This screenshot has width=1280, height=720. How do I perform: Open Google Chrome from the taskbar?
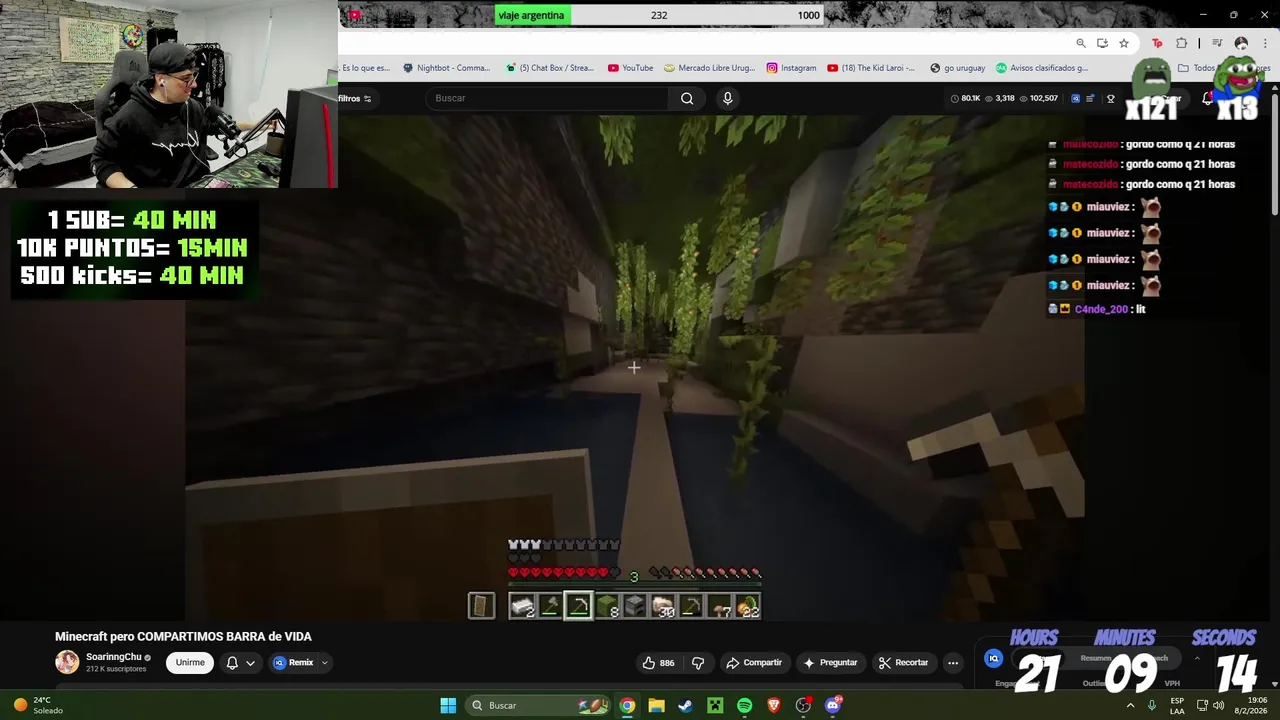click(627, 705)
